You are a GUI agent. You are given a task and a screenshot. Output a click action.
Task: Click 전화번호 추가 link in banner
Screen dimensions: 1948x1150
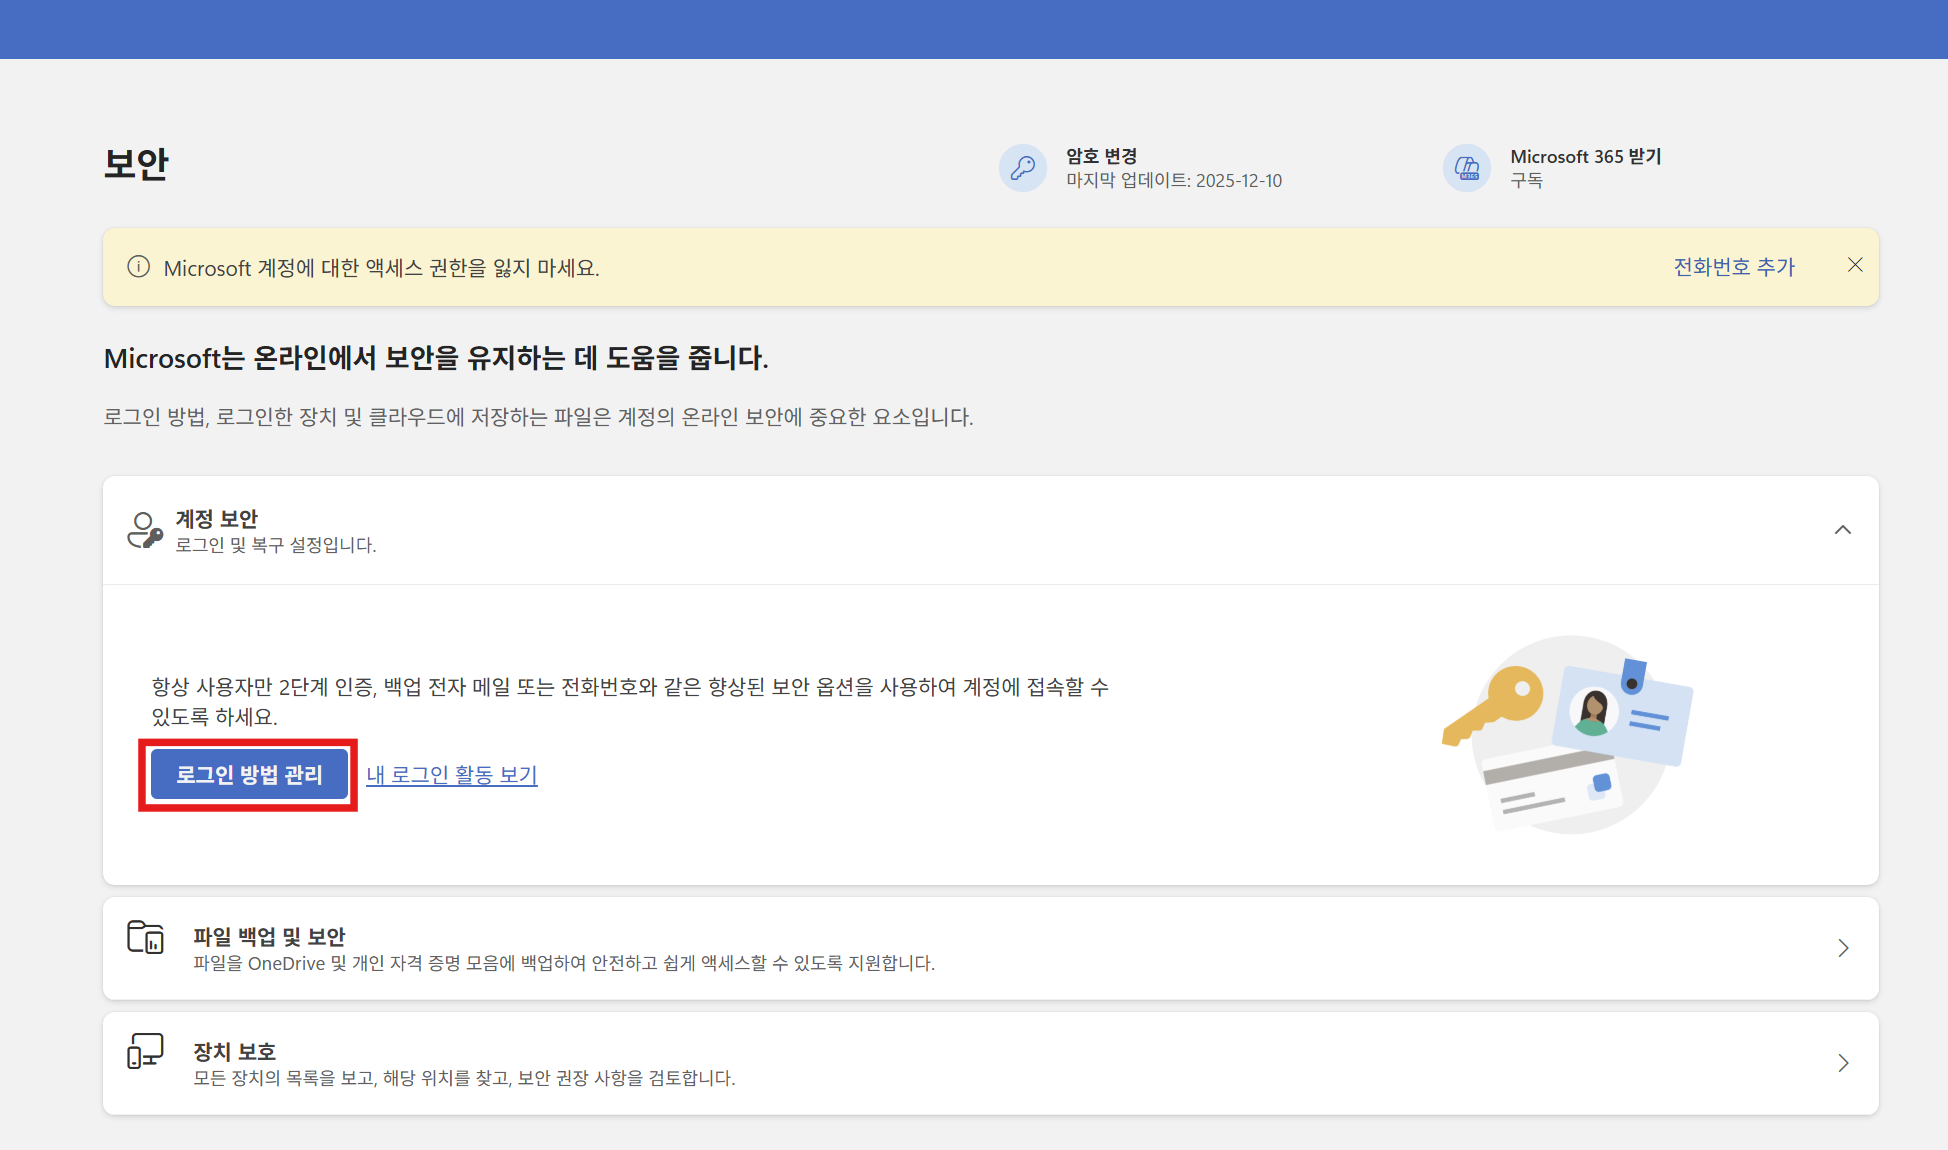1734,267
